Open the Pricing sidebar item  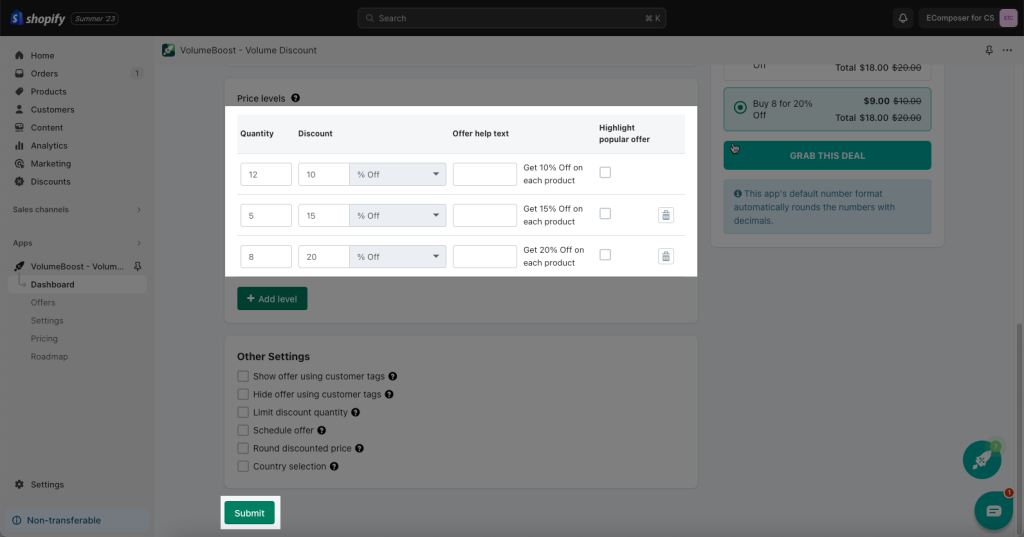[44, 338]
